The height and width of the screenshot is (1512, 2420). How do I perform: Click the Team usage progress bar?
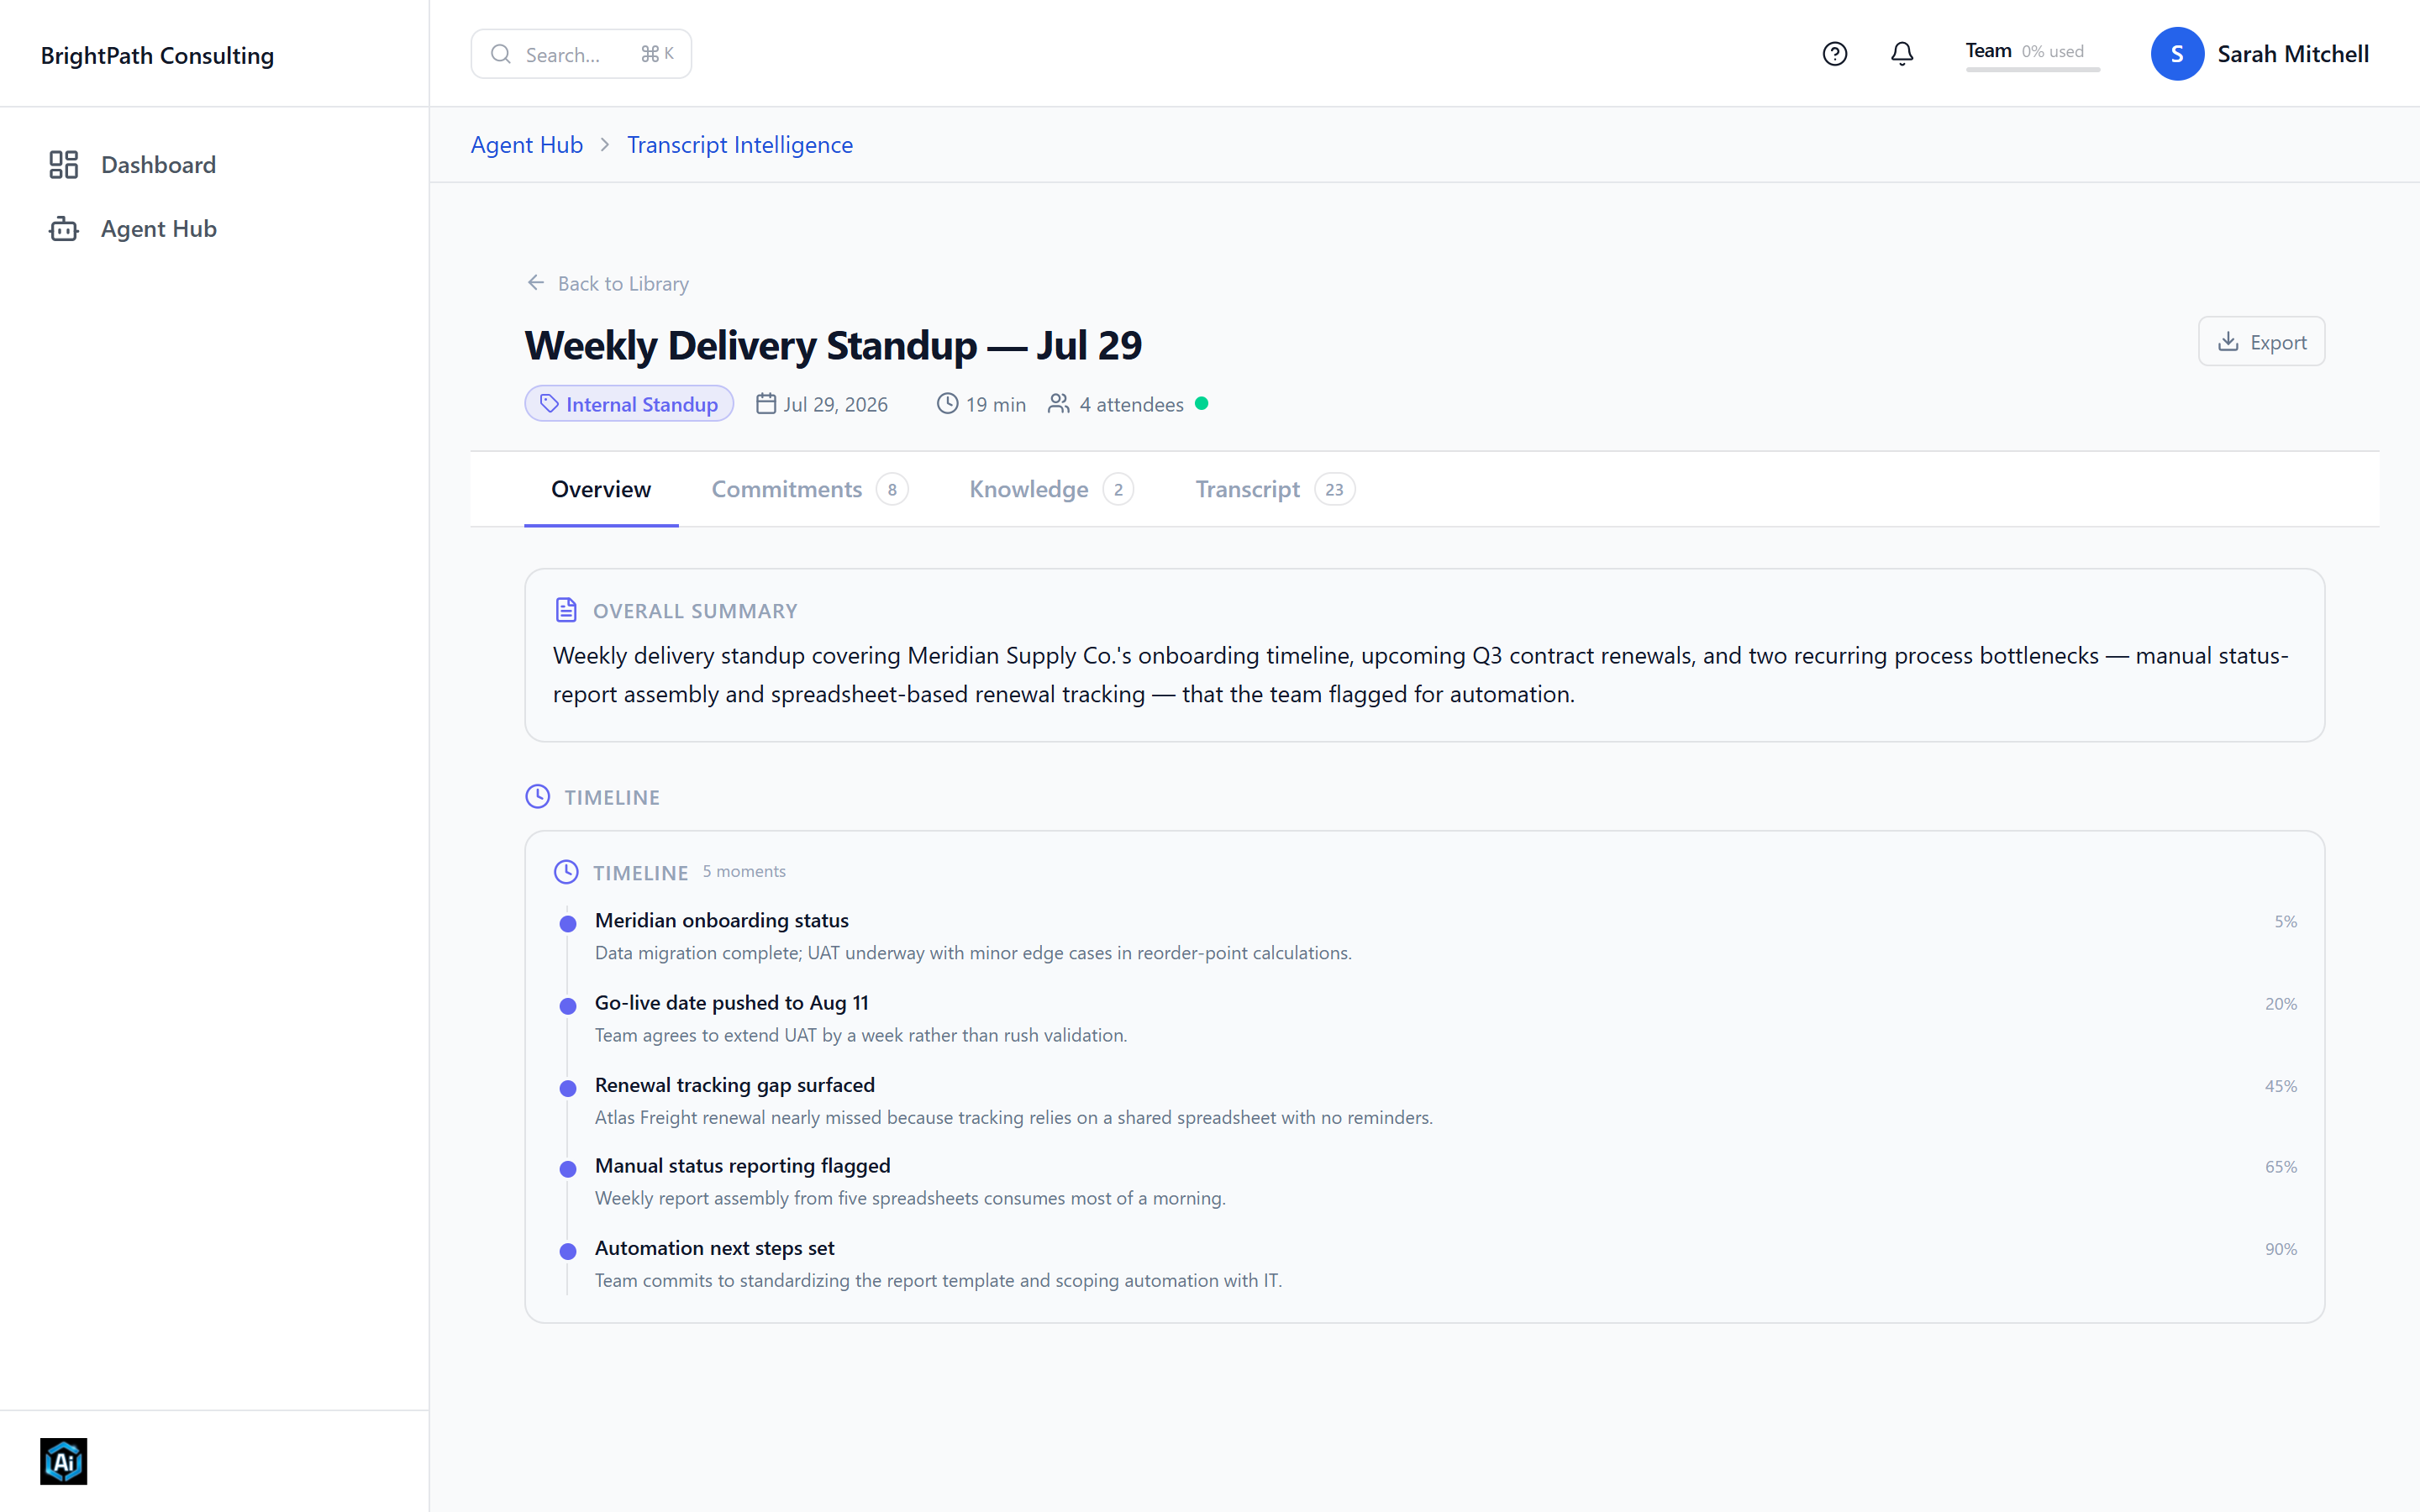2032,70
